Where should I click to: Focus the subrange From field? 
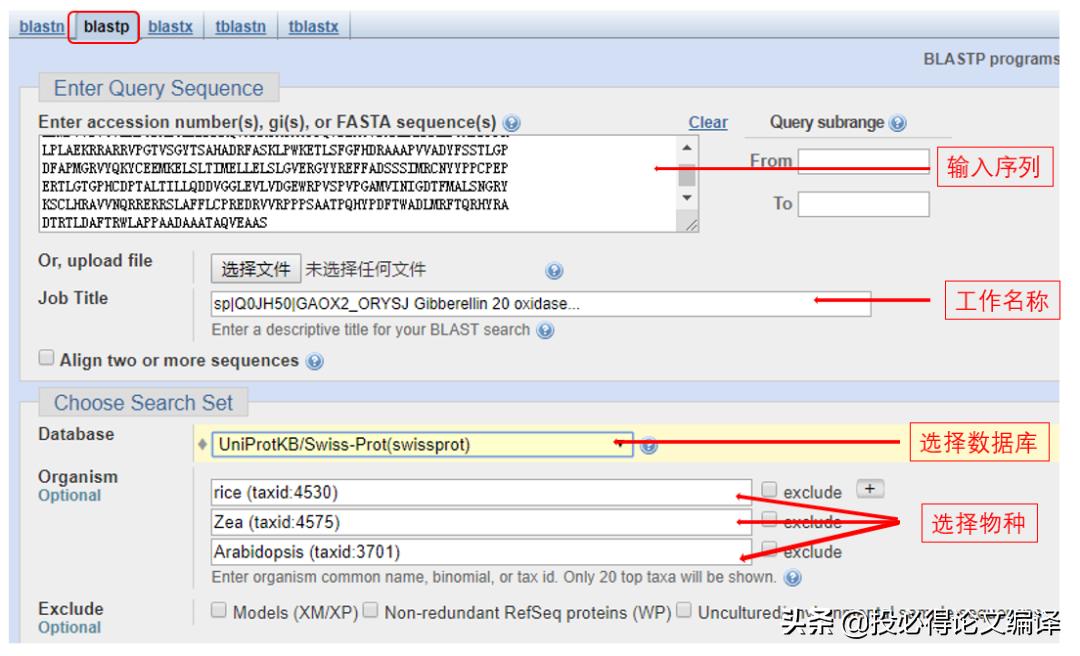coord(863,161)
